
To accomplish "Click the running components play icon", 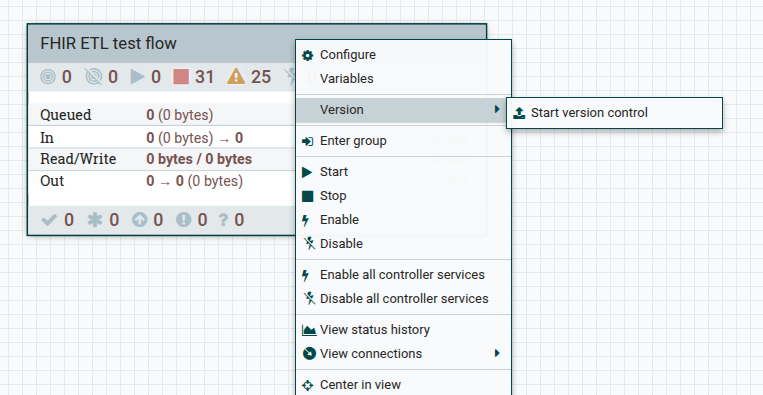I will coord(138,77).
